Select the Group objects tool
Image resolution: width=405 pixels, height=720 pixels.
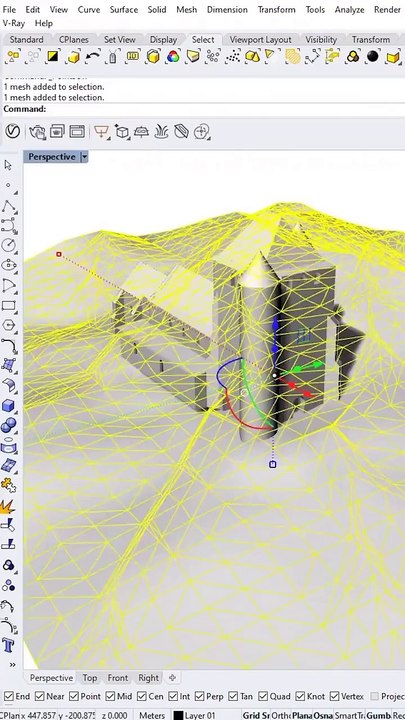point(8,565)
